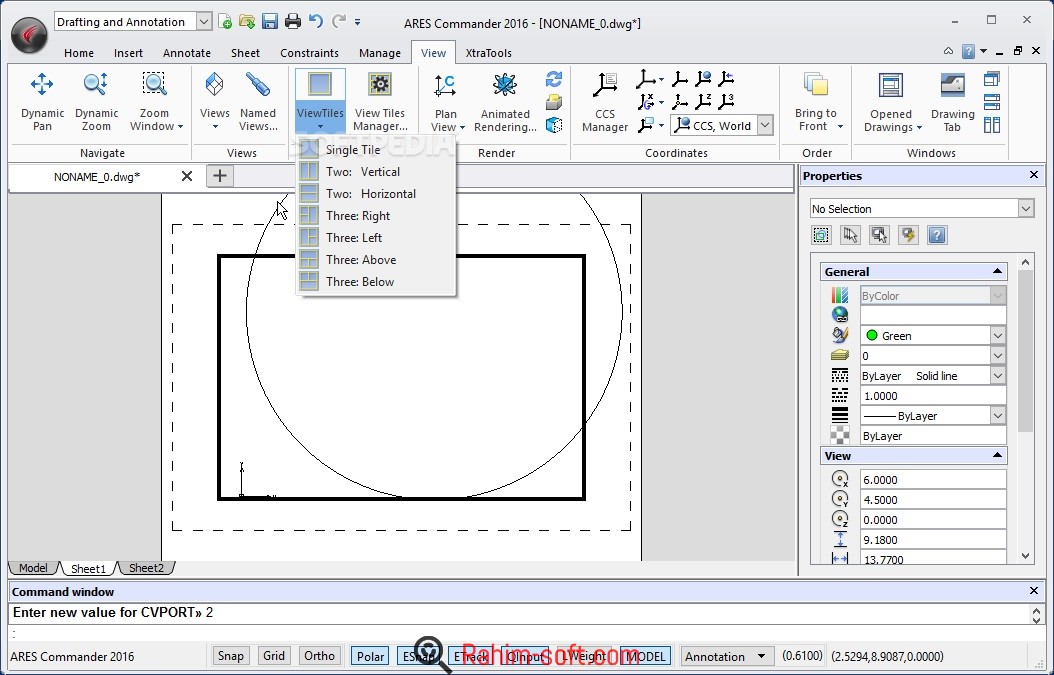Open the Green line color selector
The height and width of the screenshot is (675, 1054).
point(997,336)
